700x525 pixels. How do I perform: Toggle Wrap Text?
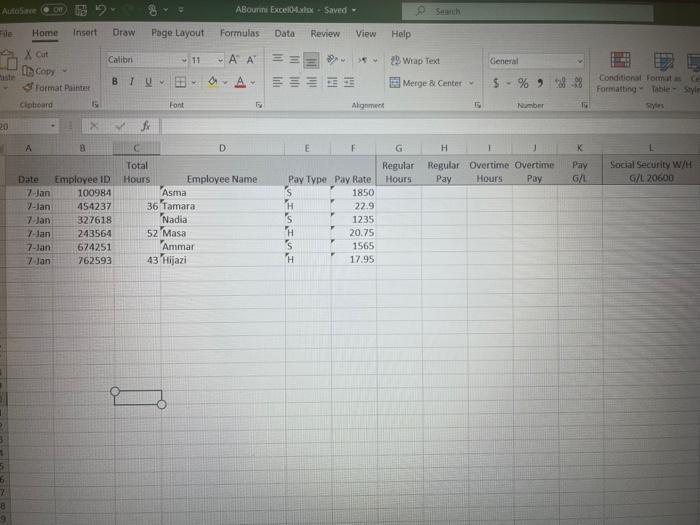point(415,61)
